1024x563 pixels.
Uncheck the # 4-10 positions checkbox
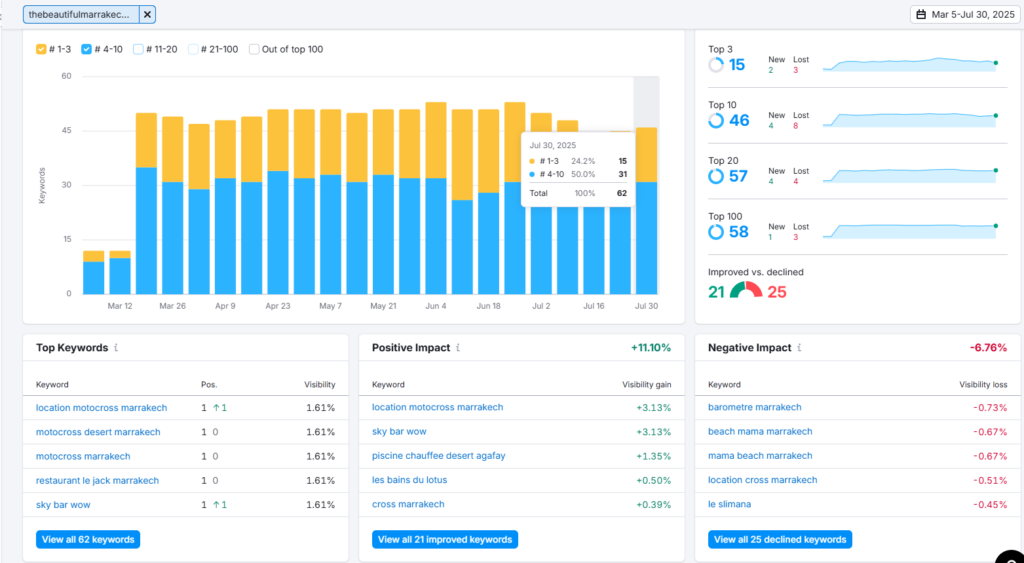86,49
